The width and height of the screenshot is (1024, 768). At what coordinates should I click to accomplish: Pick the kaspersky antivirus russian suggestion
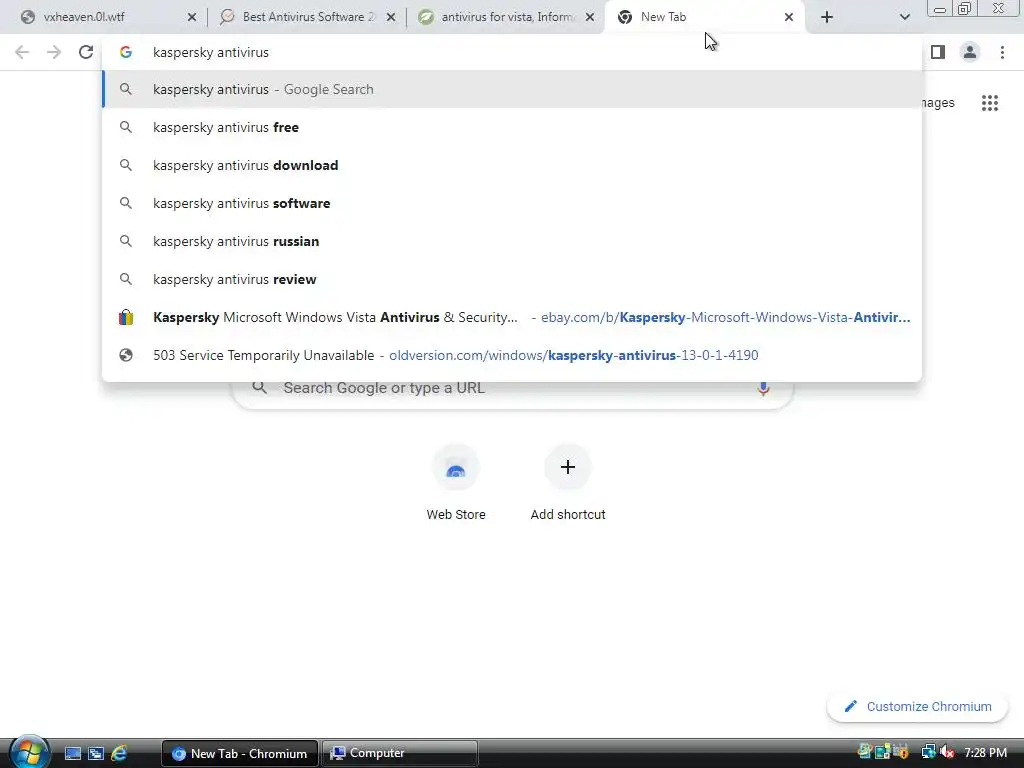[x=512, y=241]
